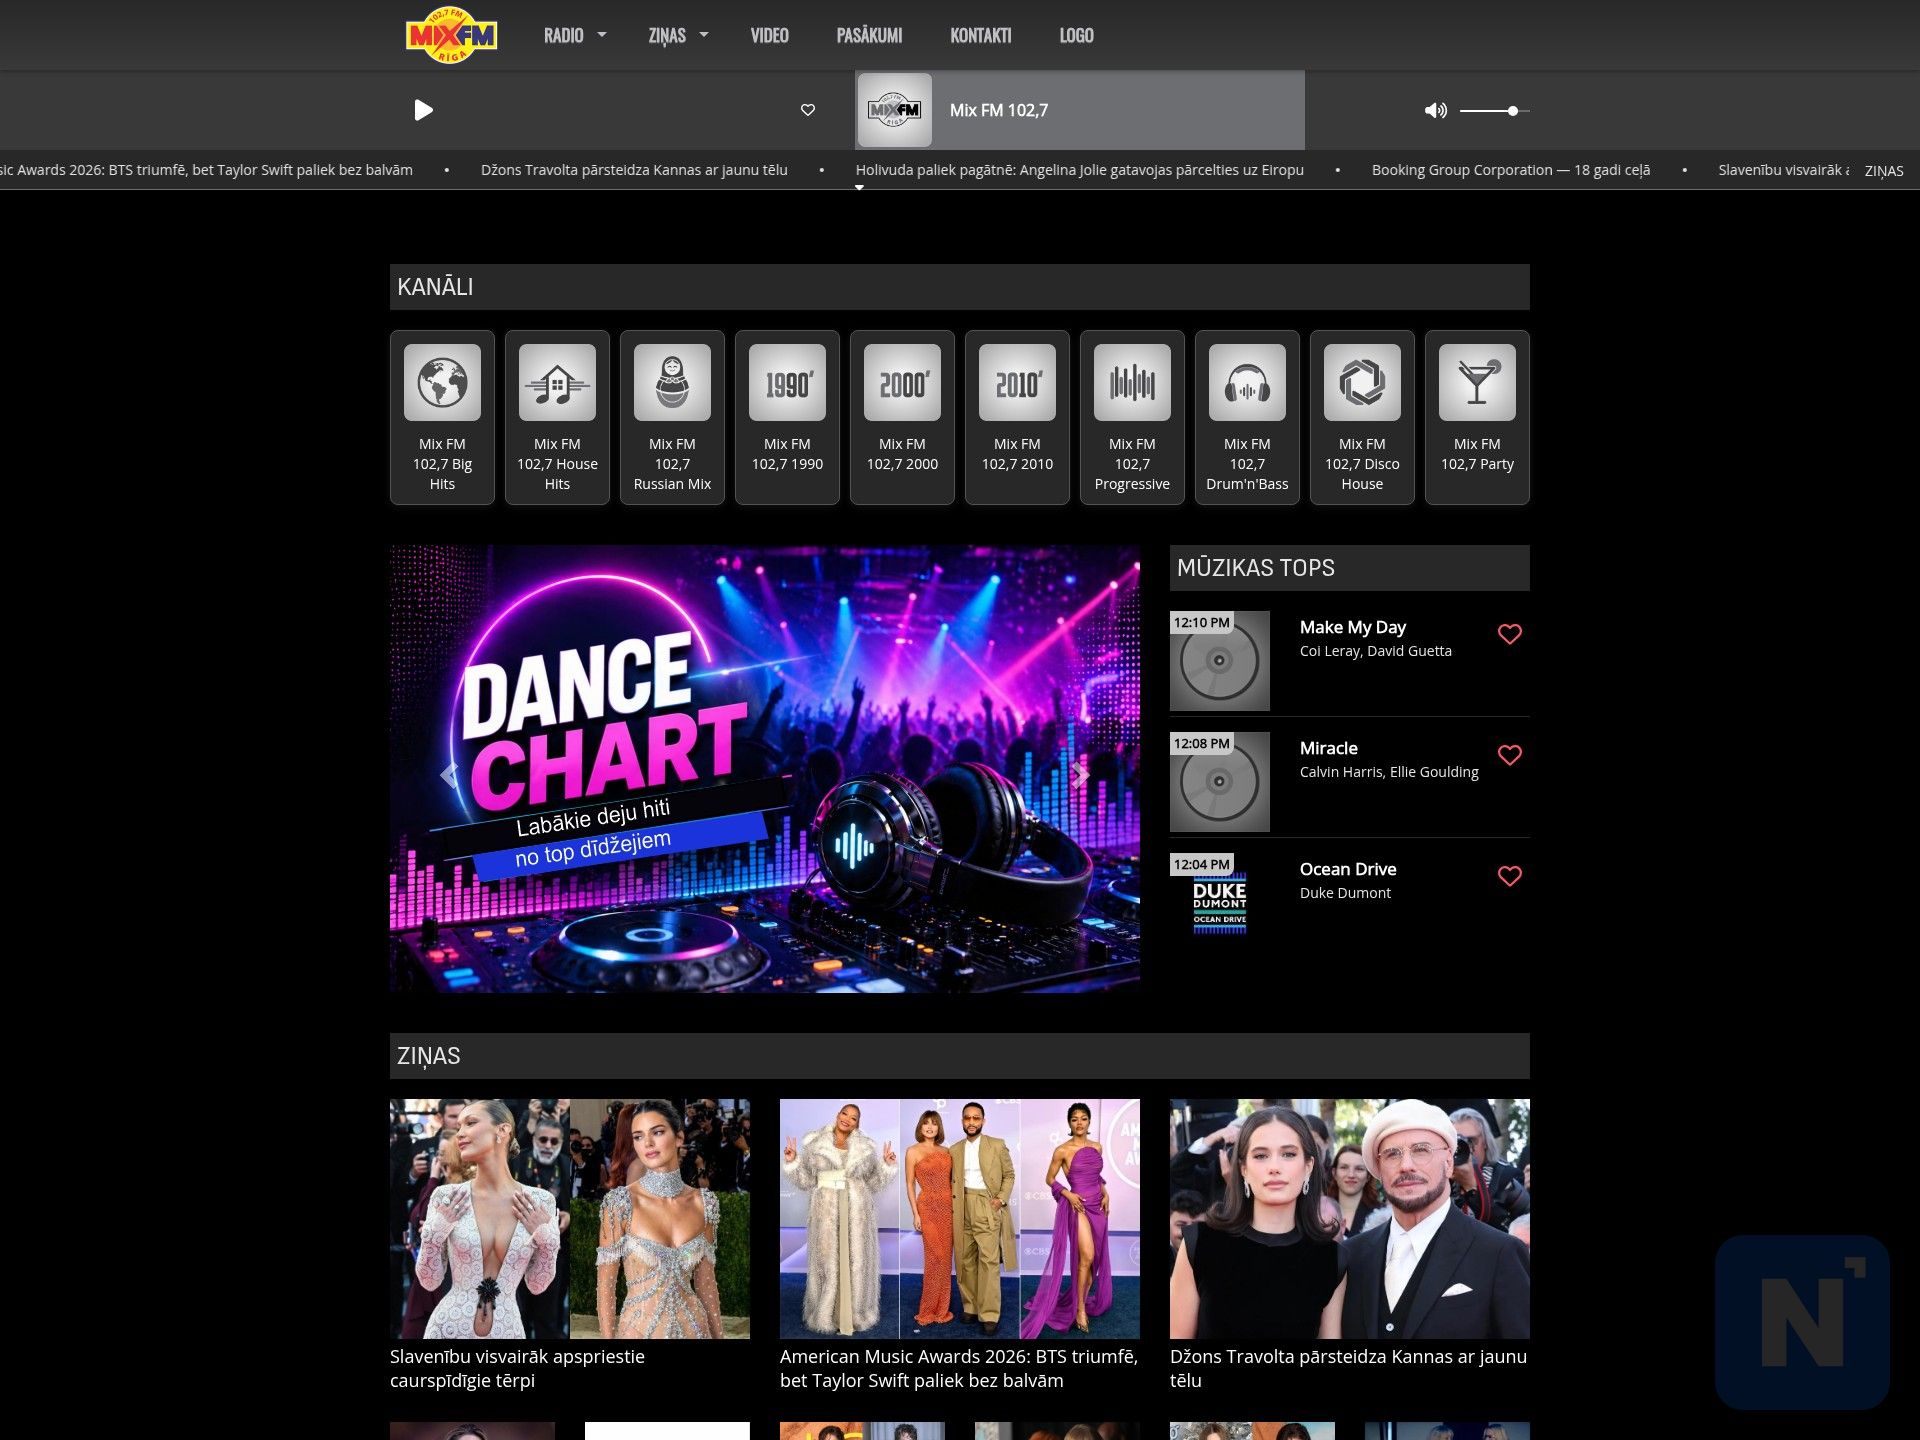Open the Ocean Drive song title
This screenshot has width=1920, height=1440.
(x=1348, y=869)
